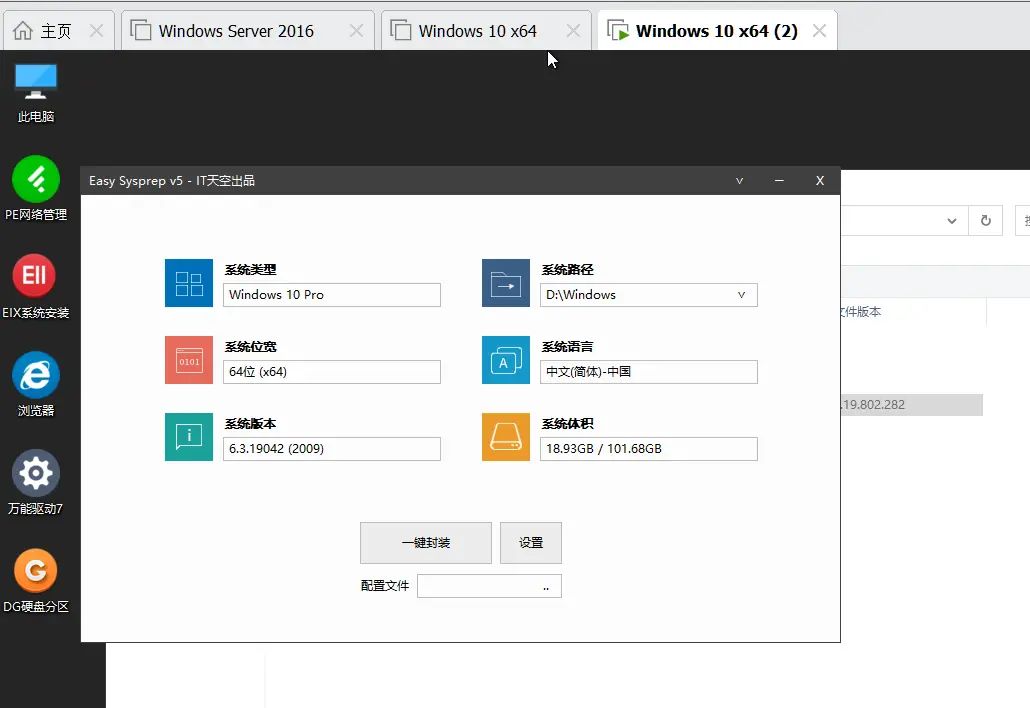Click the 系统类型 Windows 10 Pro field

pos(332,295)
